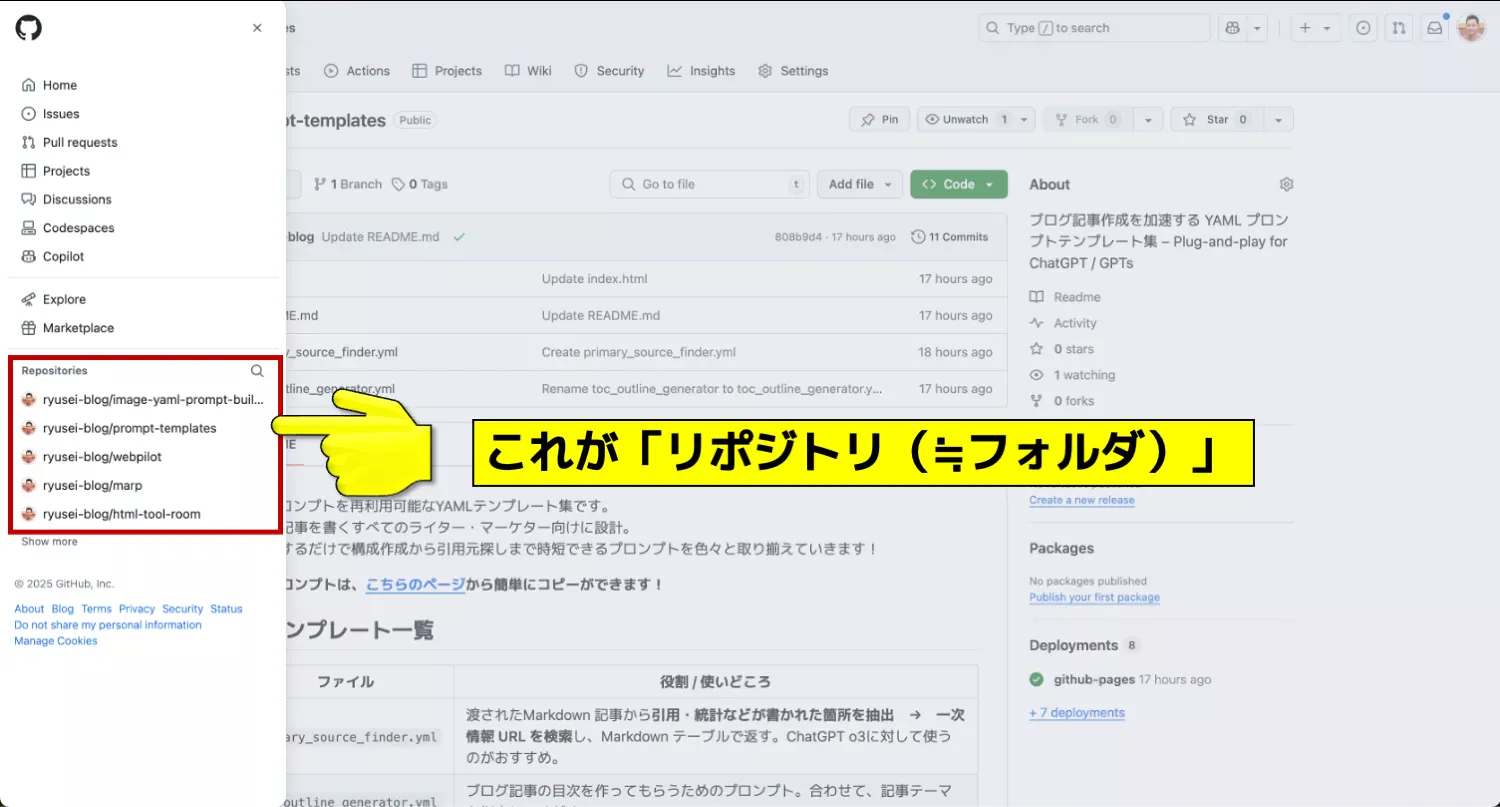Click the Go to file search field
This screenshot has width=1500, height=807.
tap(710, 184)
